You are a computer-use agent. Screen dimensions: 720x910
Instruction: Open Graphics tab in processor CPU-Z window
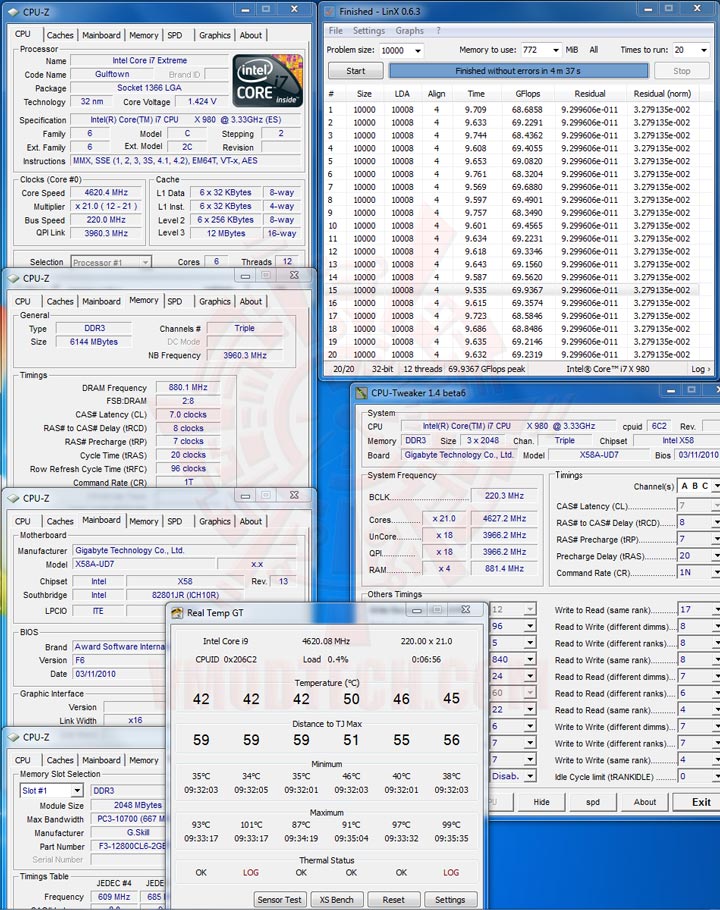(x=215, y=35)
